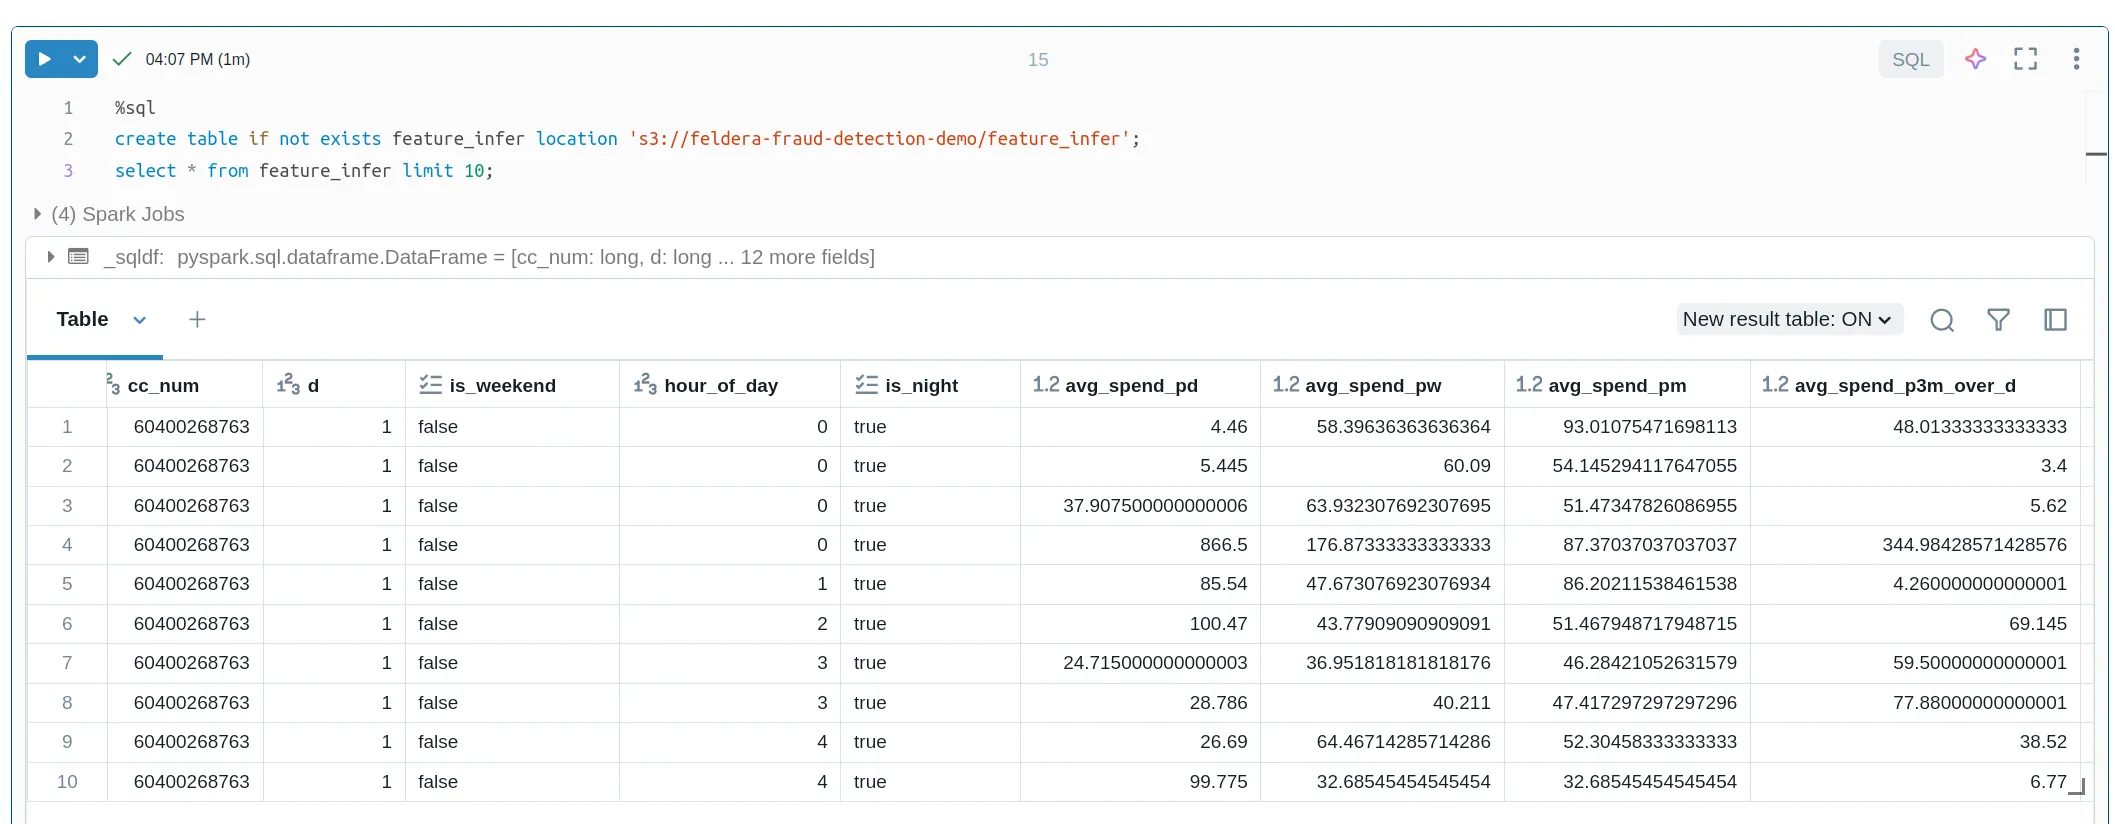Click decimal type icon in avg_spend_p3m_over_d header
Viewport: 2115px width, 824px height.
[1775, 385]
